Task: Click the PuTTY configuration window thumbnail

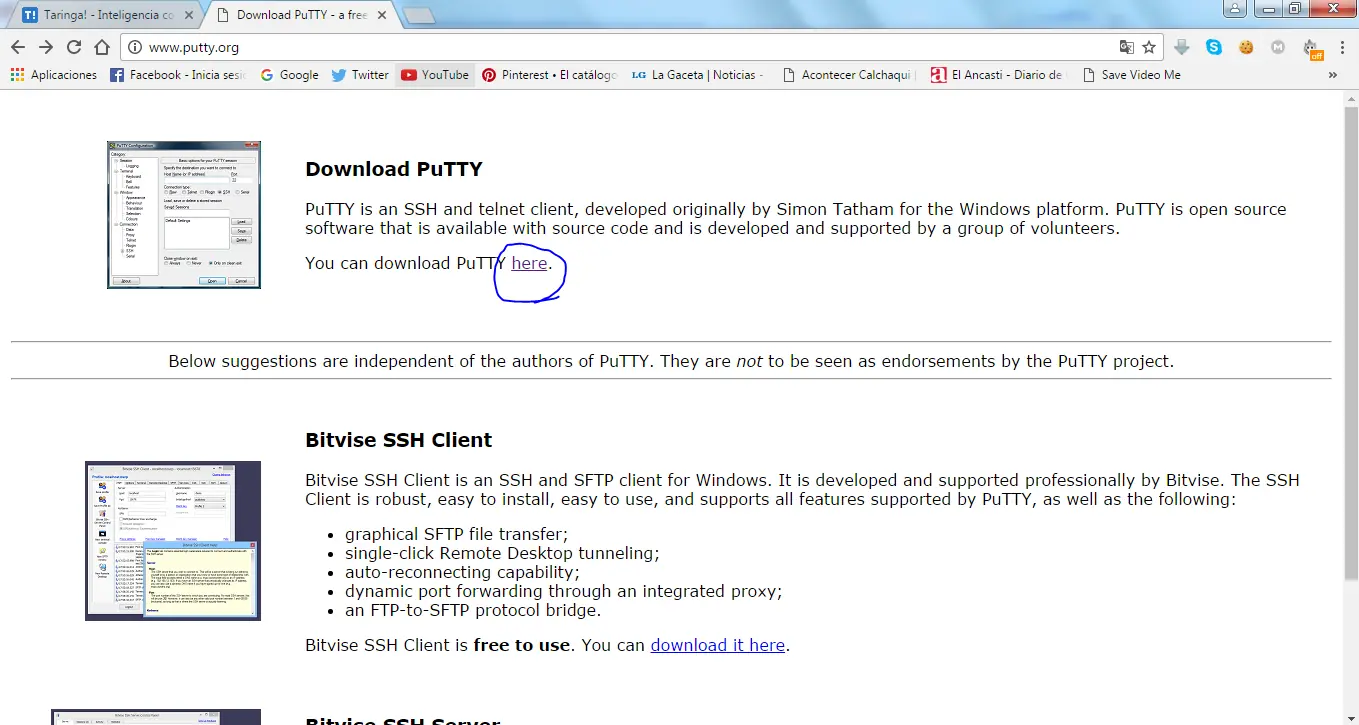Action: [x=184, y=215]
